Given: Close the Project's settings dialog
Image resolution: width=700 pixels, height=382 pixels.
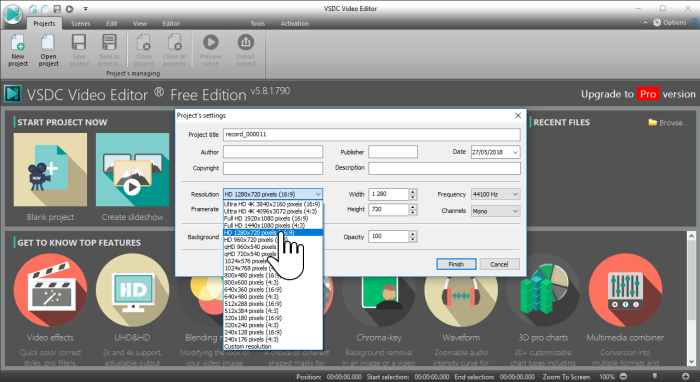Looking at the screenshot, I should pos(518,116).
